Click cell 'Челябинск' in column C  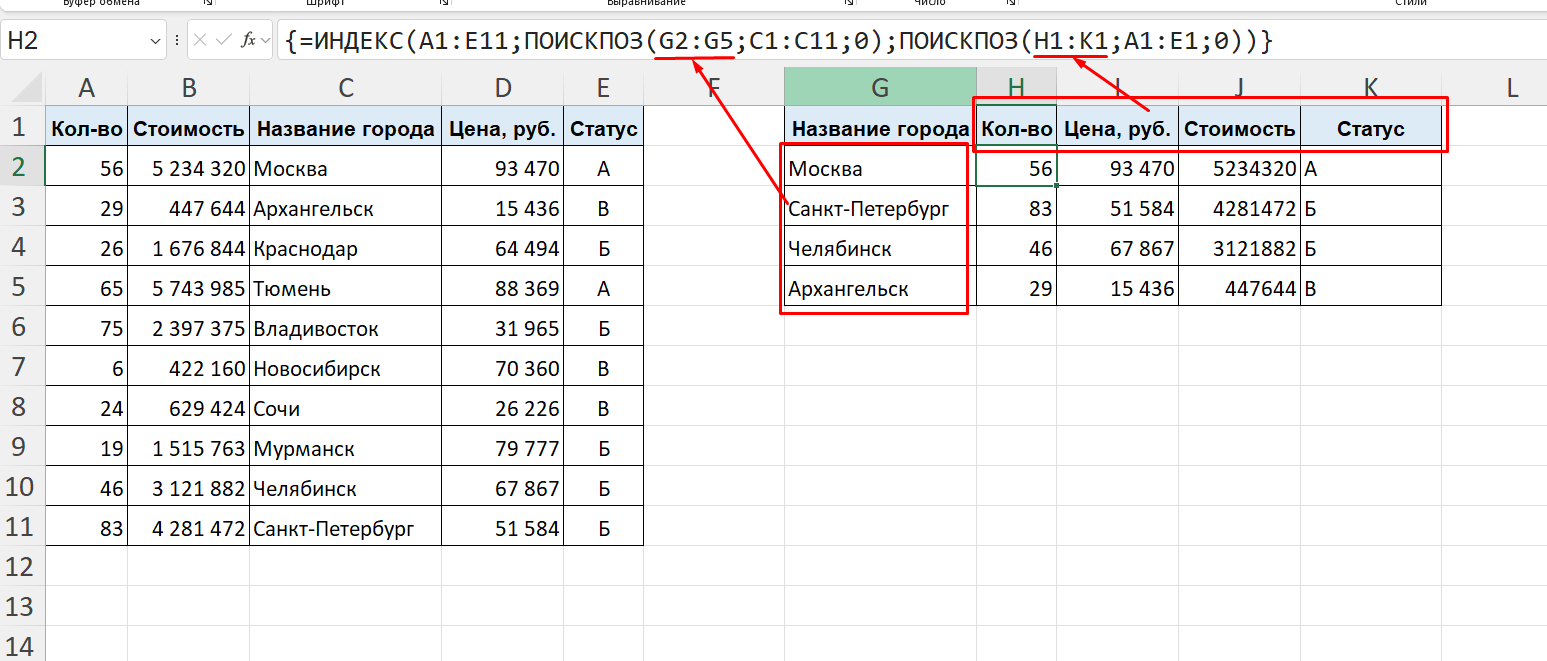click(x=346, y=488)
